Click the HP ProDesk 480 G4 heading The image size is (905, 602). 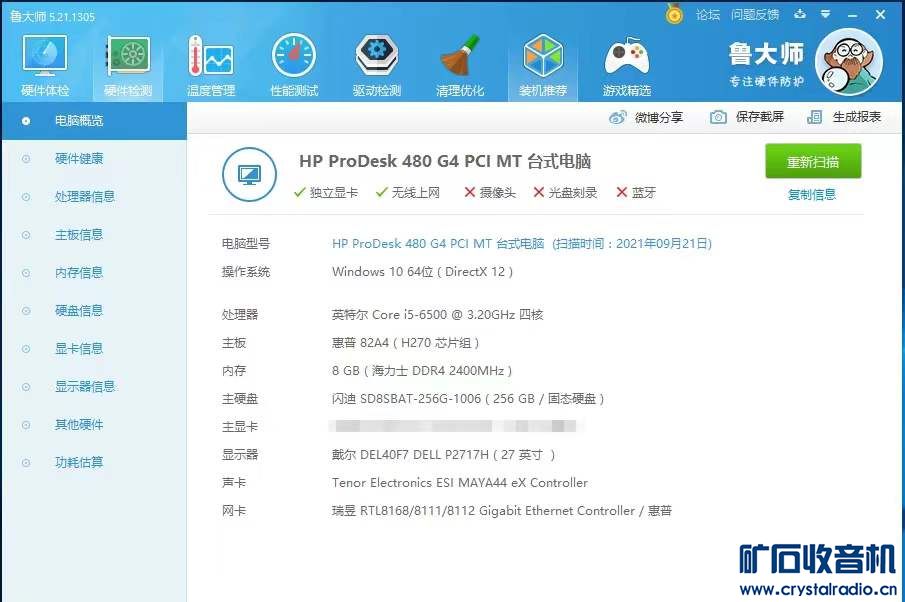point(445,161)
